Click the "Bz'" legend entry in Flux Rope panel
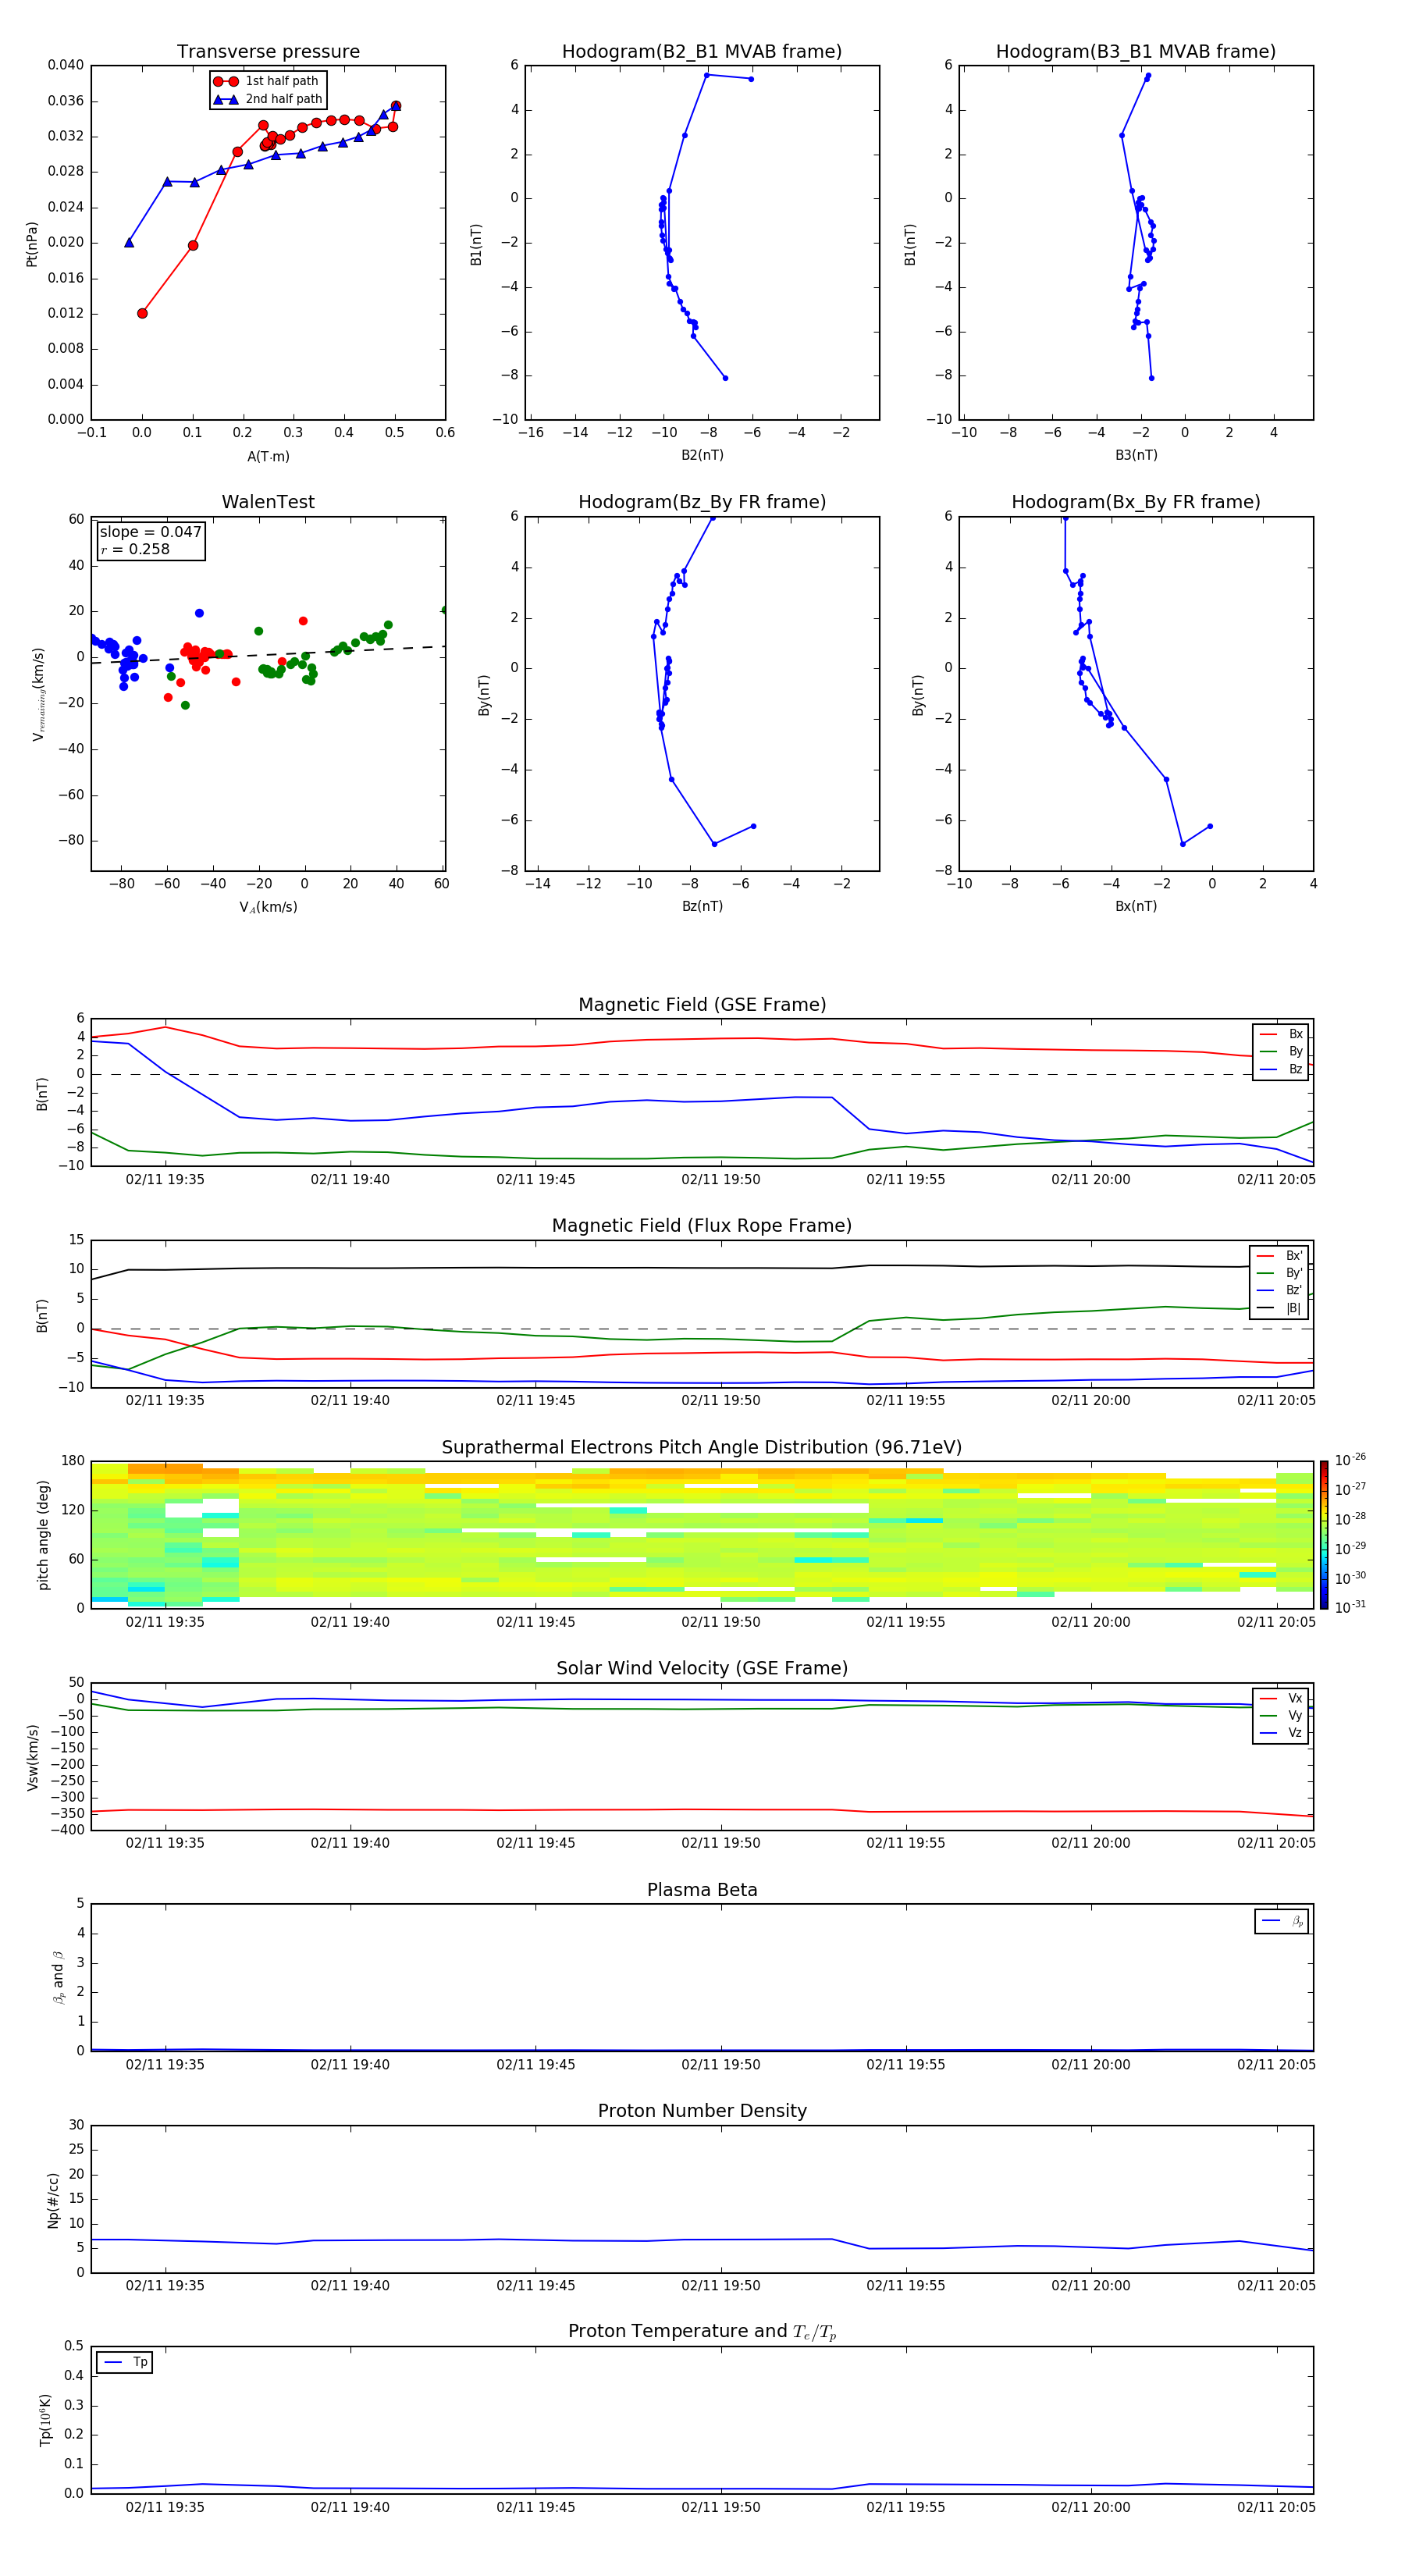Image resolution: width=1405 pixels, height=2576 pixels. [1280, 1290]
